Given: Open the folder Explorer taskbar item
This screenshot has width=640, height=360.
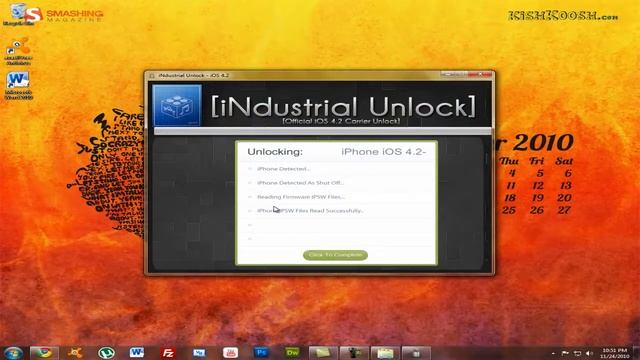Looking at the screenshot, I should pos(385,353).
